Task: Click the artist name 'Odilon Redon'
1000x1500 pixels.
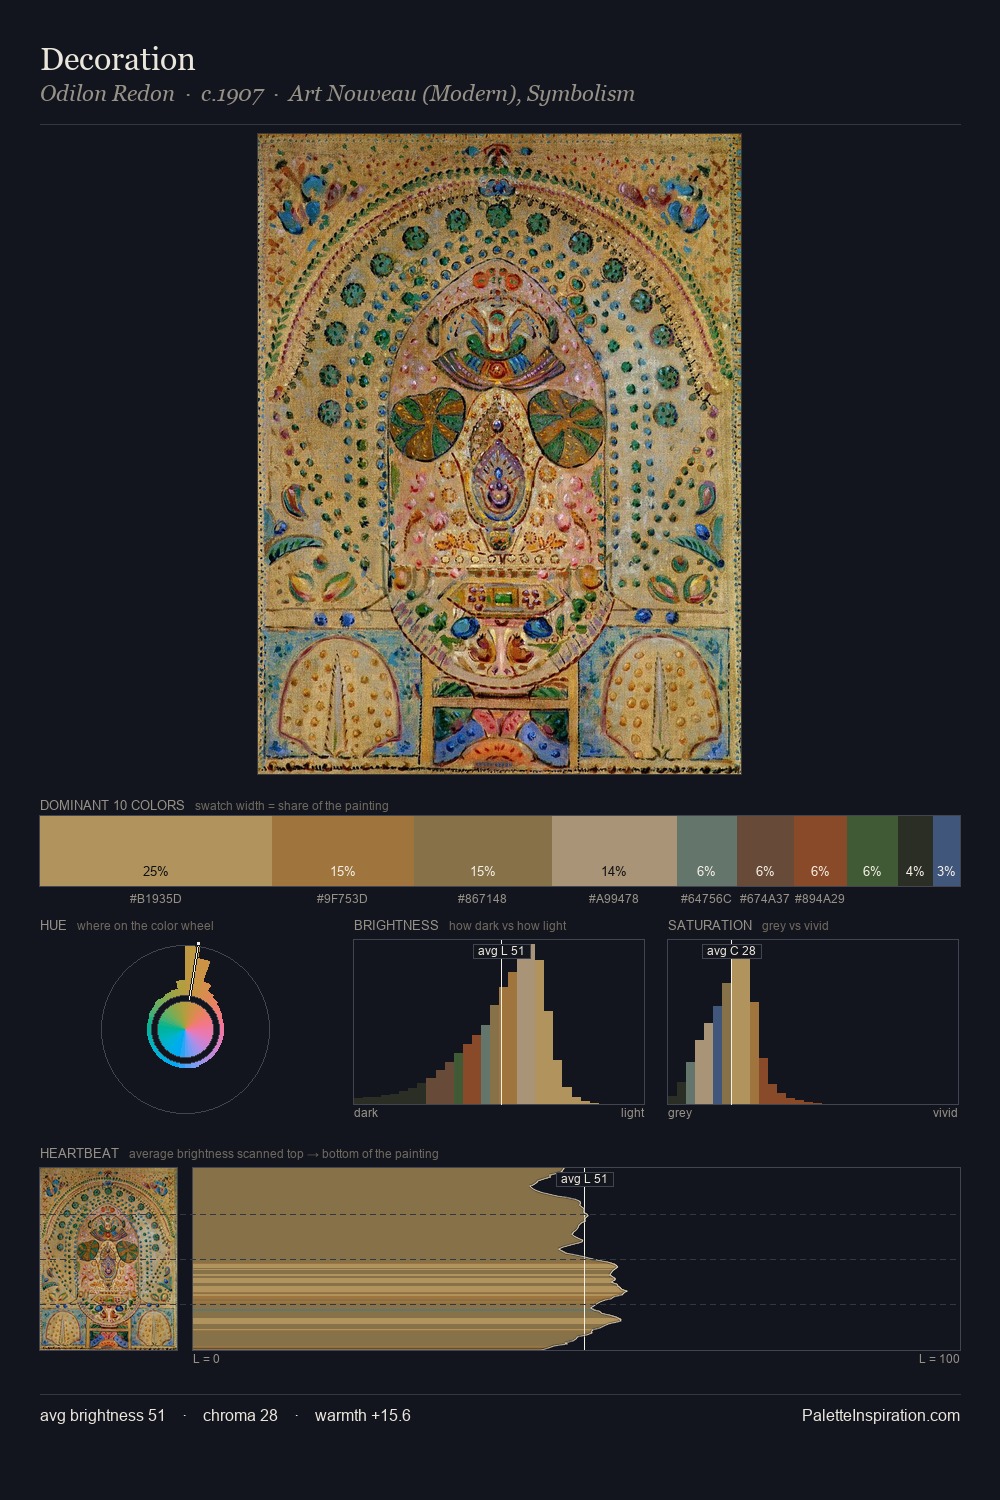Action: pos(107,94)
